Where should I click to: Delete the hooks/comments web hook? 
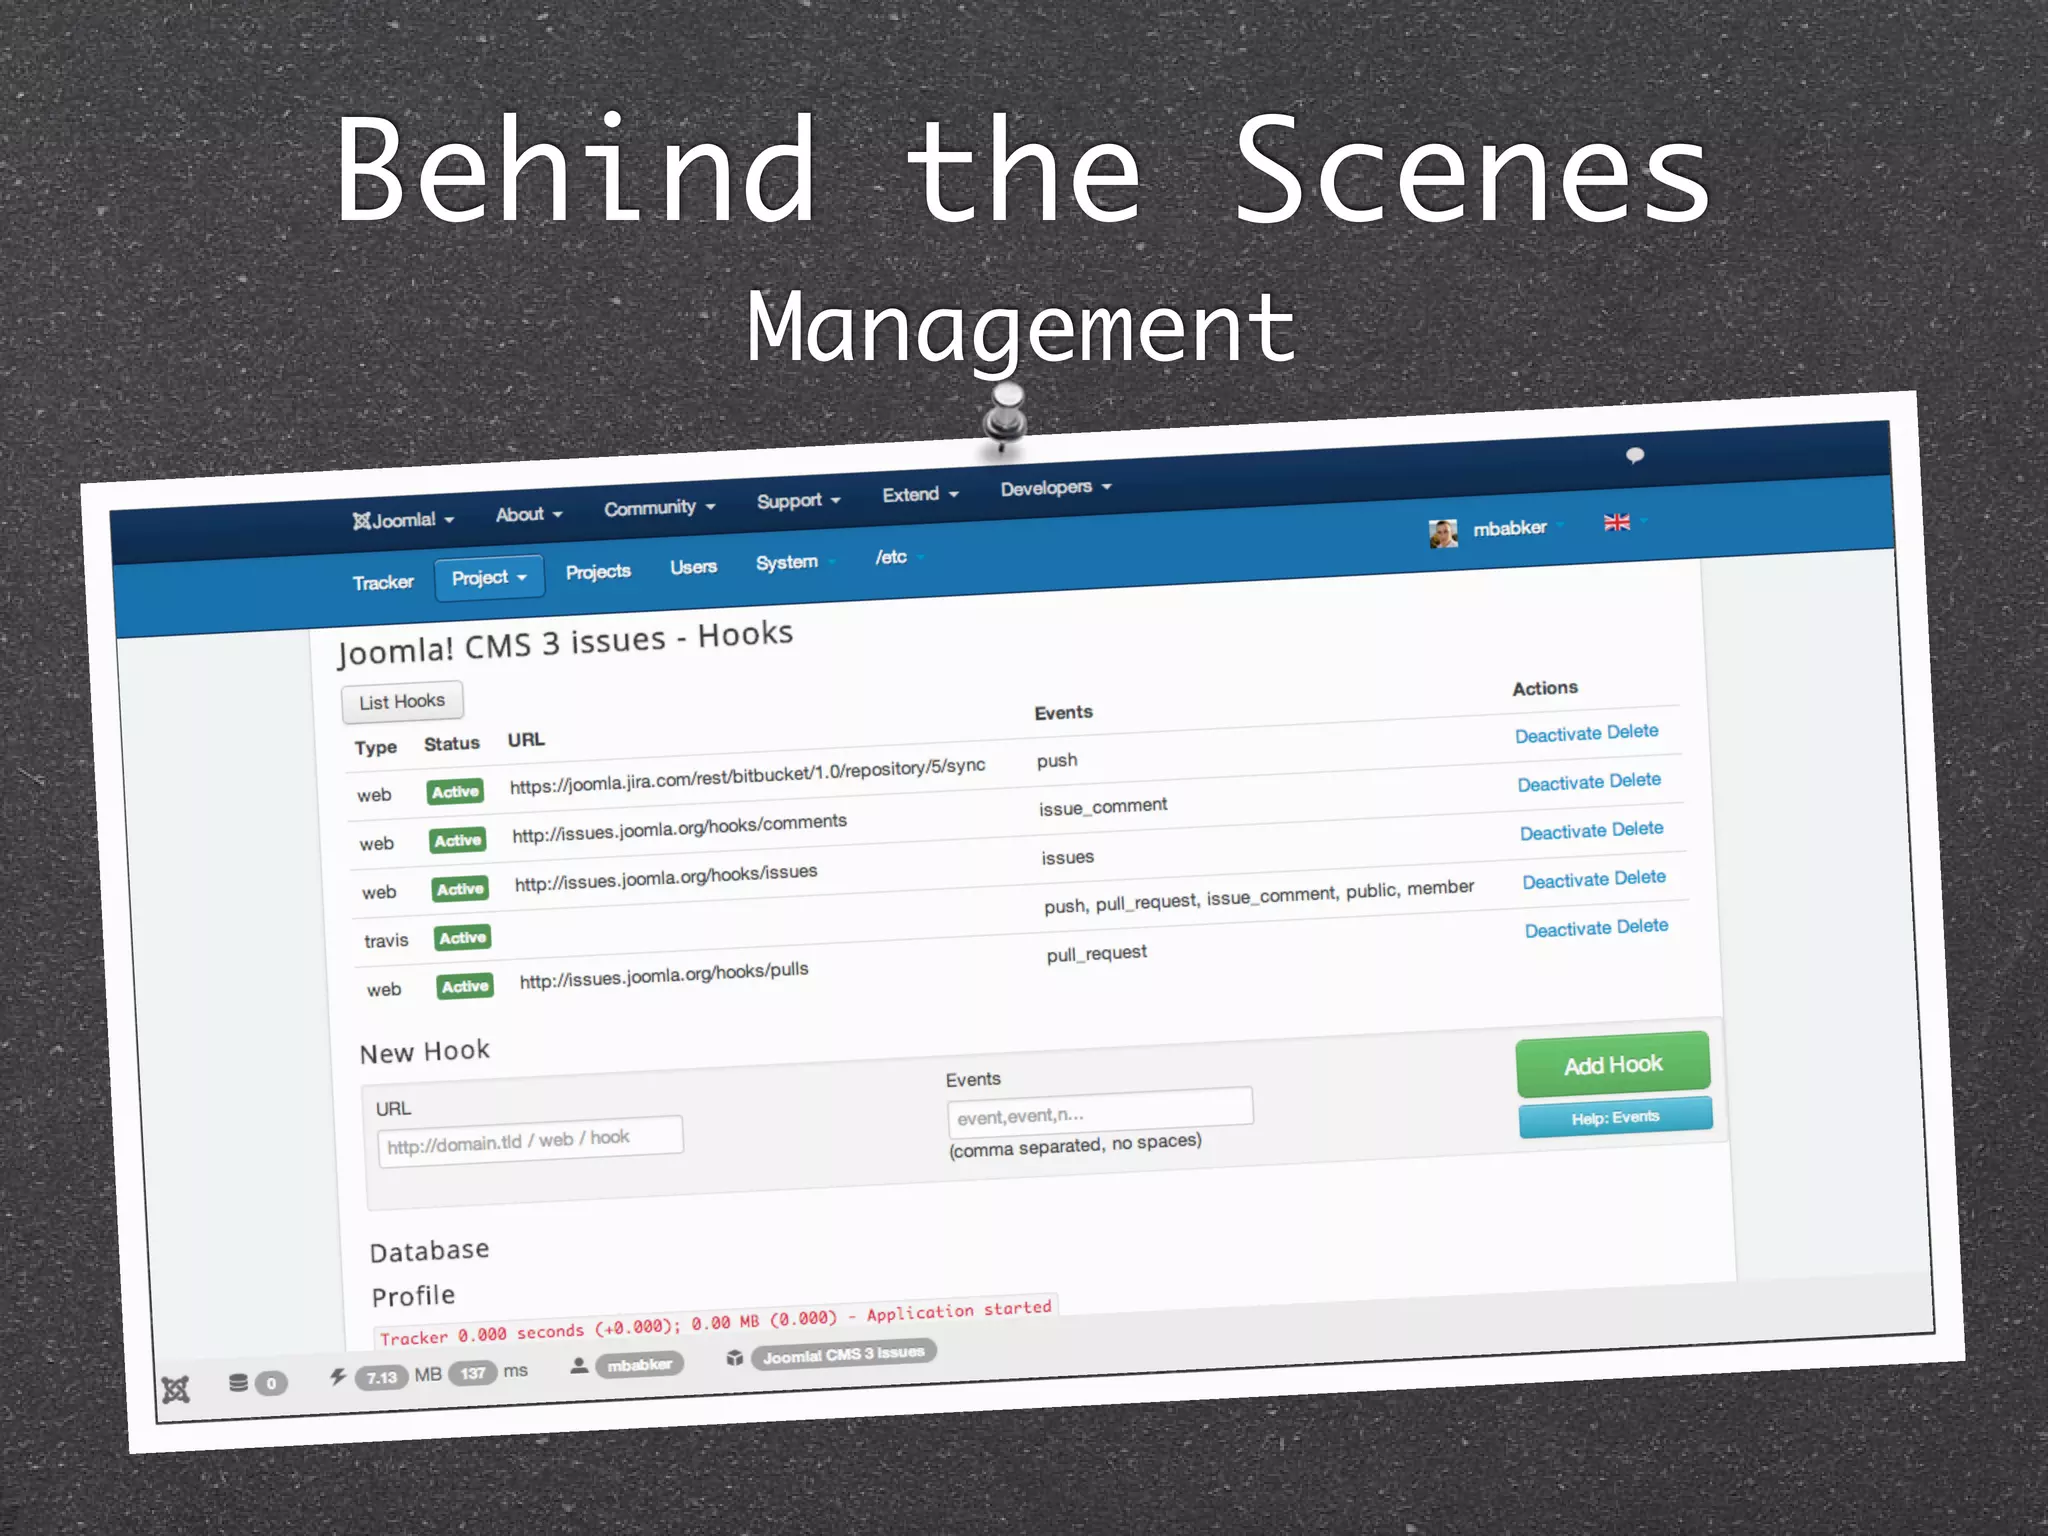click(x=1635, y=780)
